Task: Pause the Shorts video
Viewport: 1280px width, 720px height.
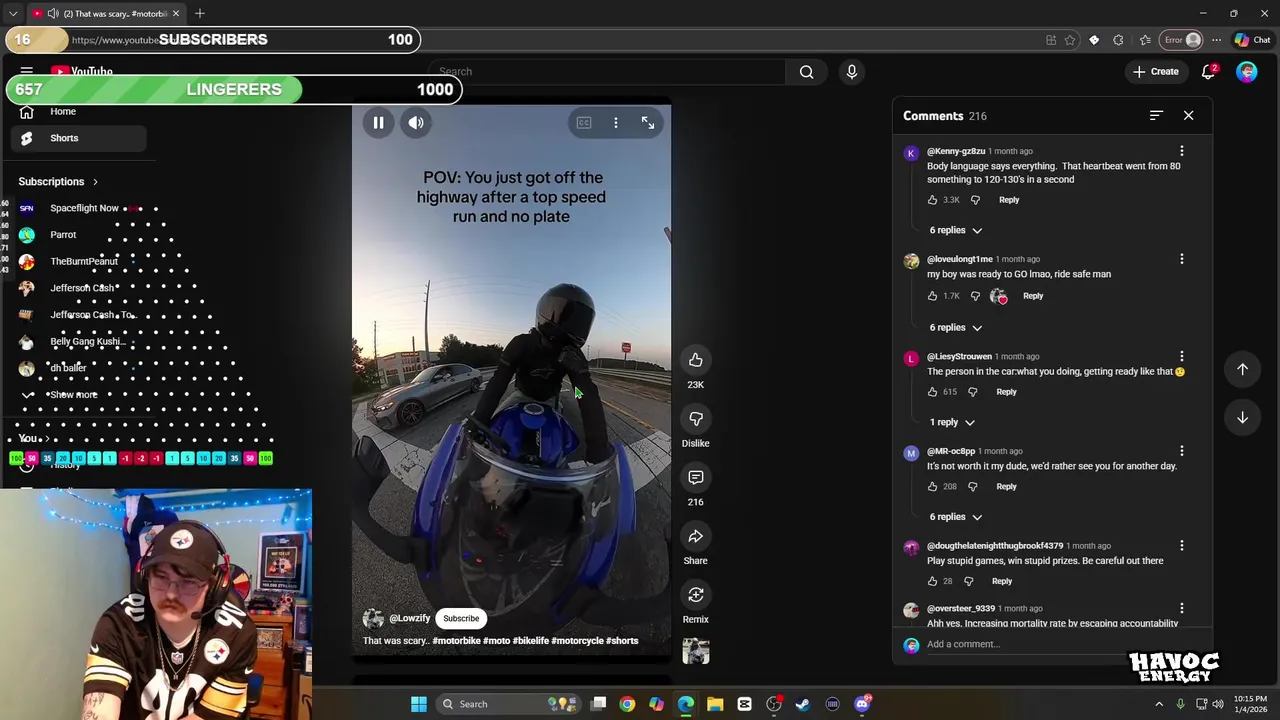Action: click(x=378, y=123)
